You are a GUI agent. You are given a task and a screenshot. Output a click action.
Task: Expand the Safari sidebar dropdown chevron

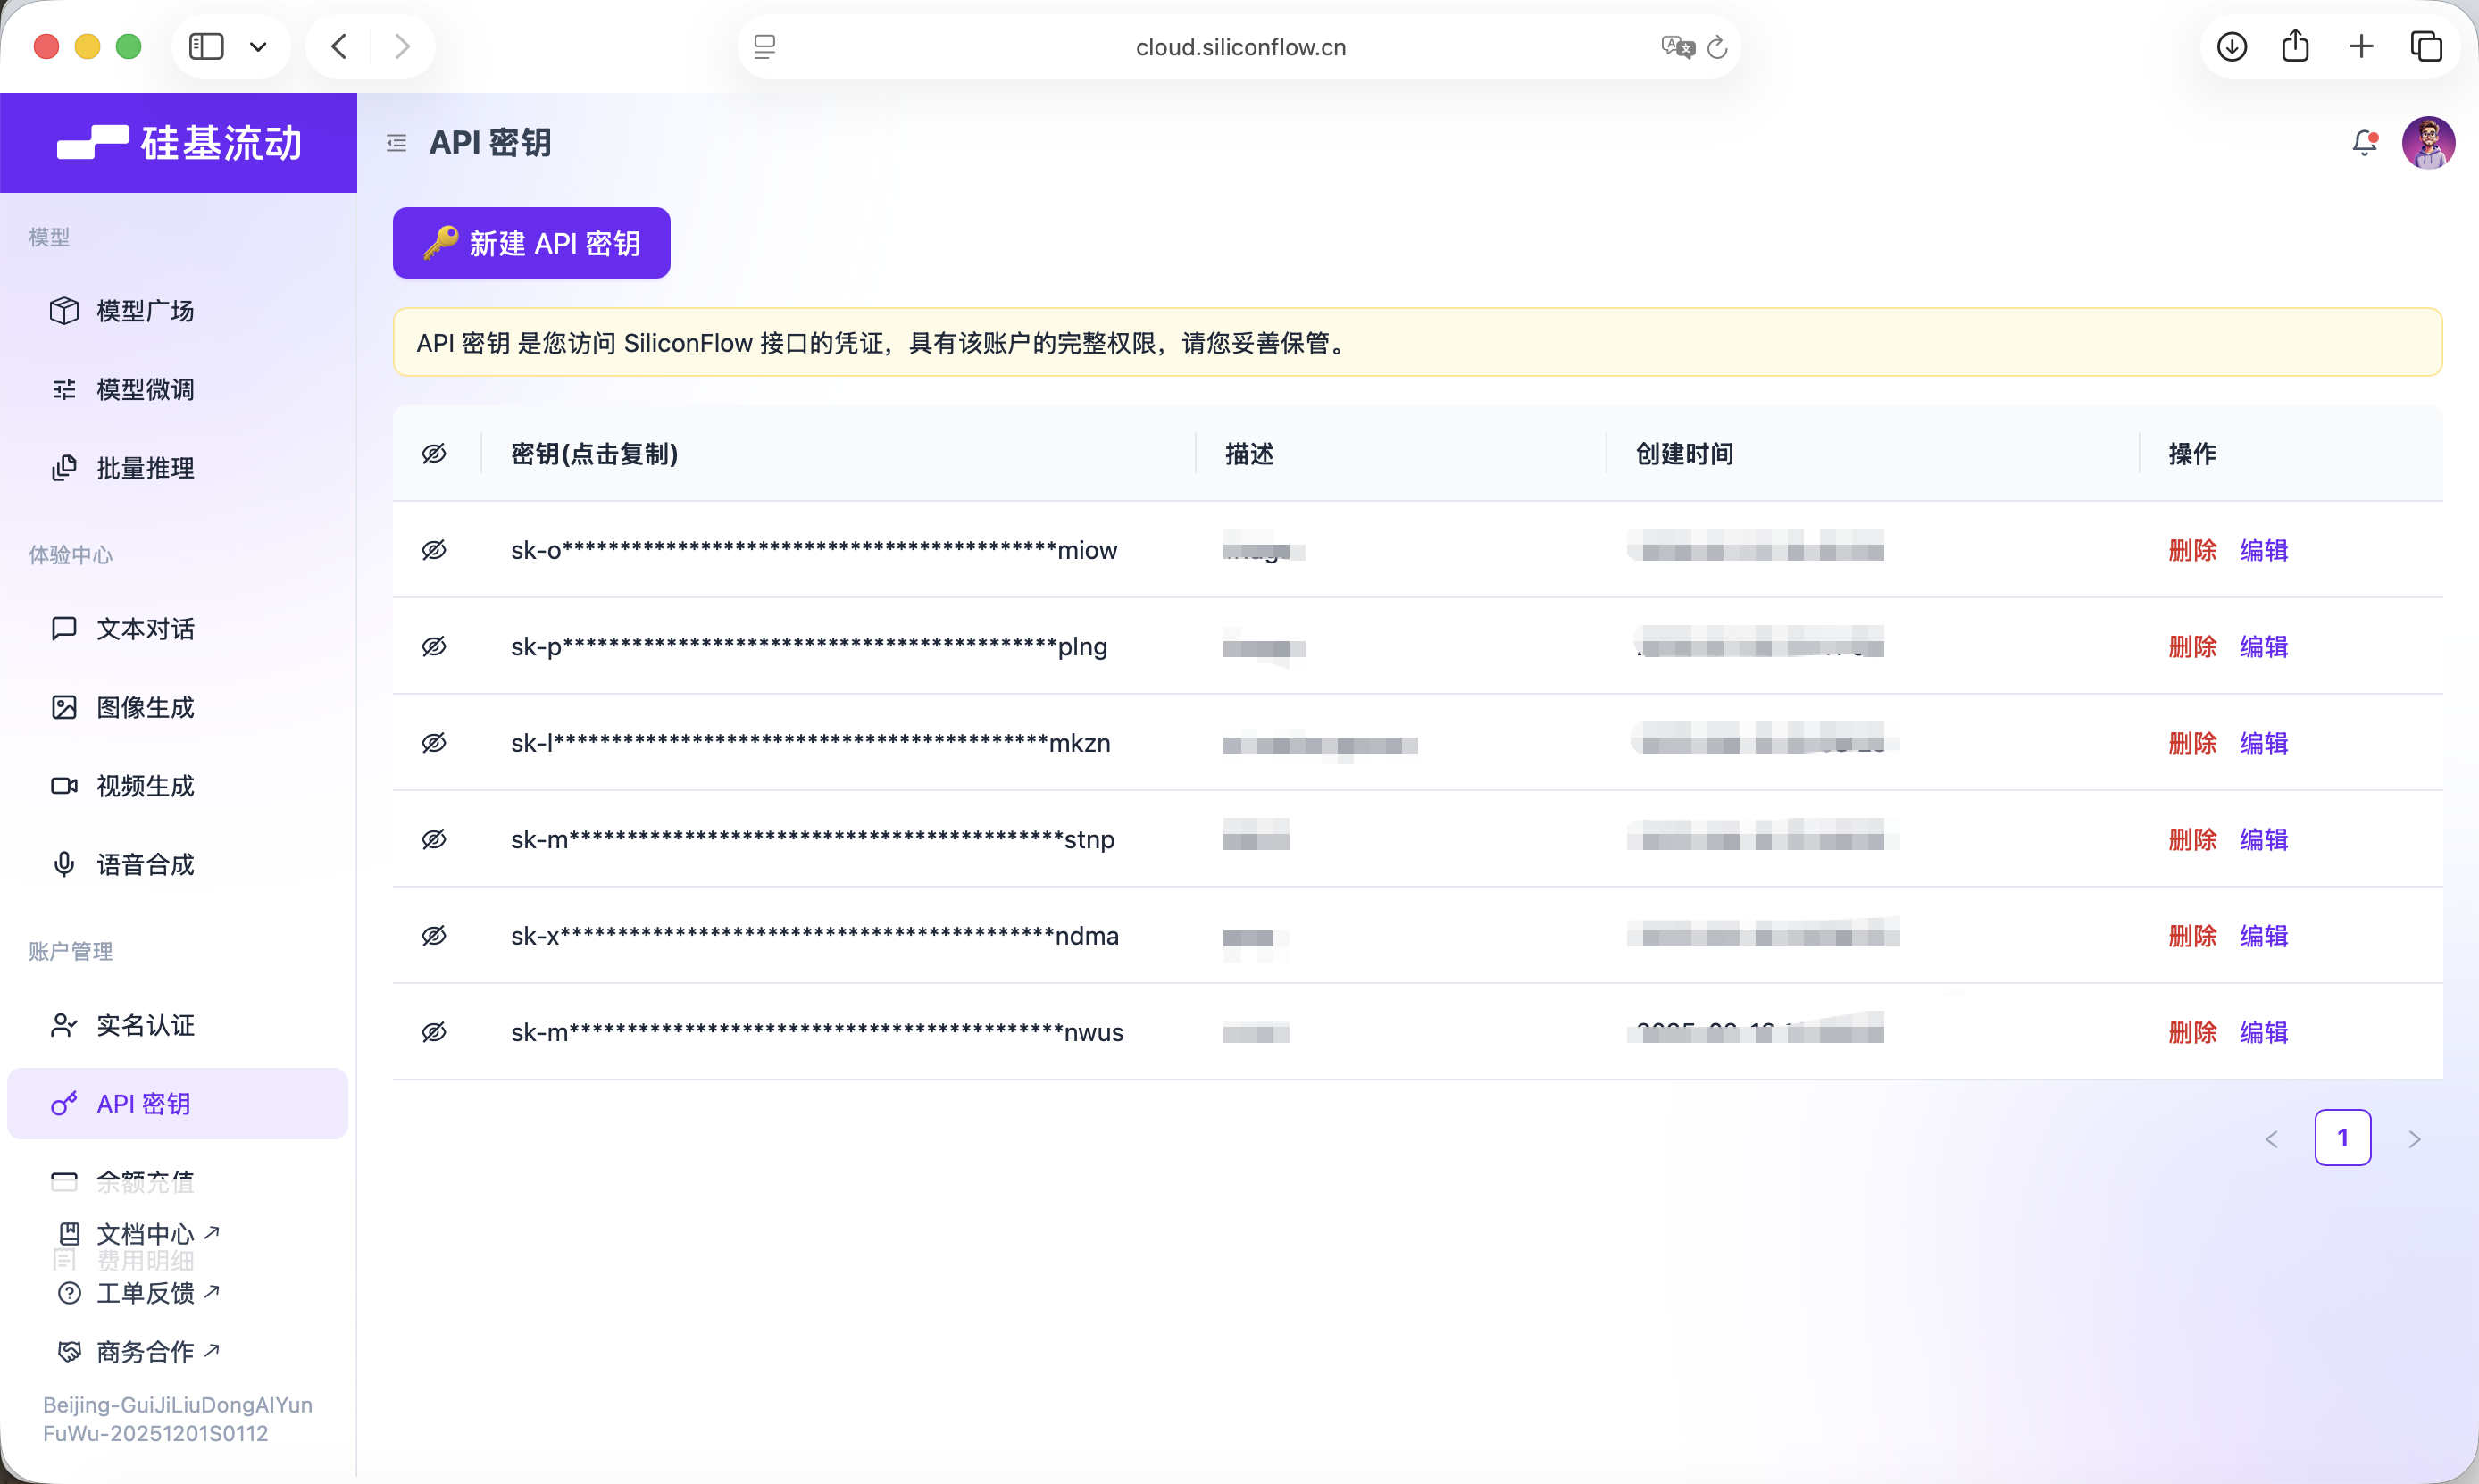coord(258,47)
